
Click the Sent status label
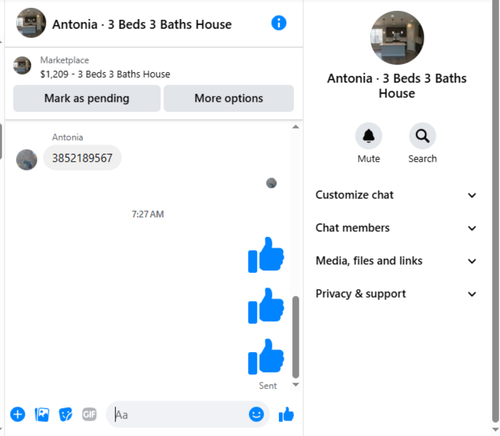pyautogui.click(x=268, y=386)
